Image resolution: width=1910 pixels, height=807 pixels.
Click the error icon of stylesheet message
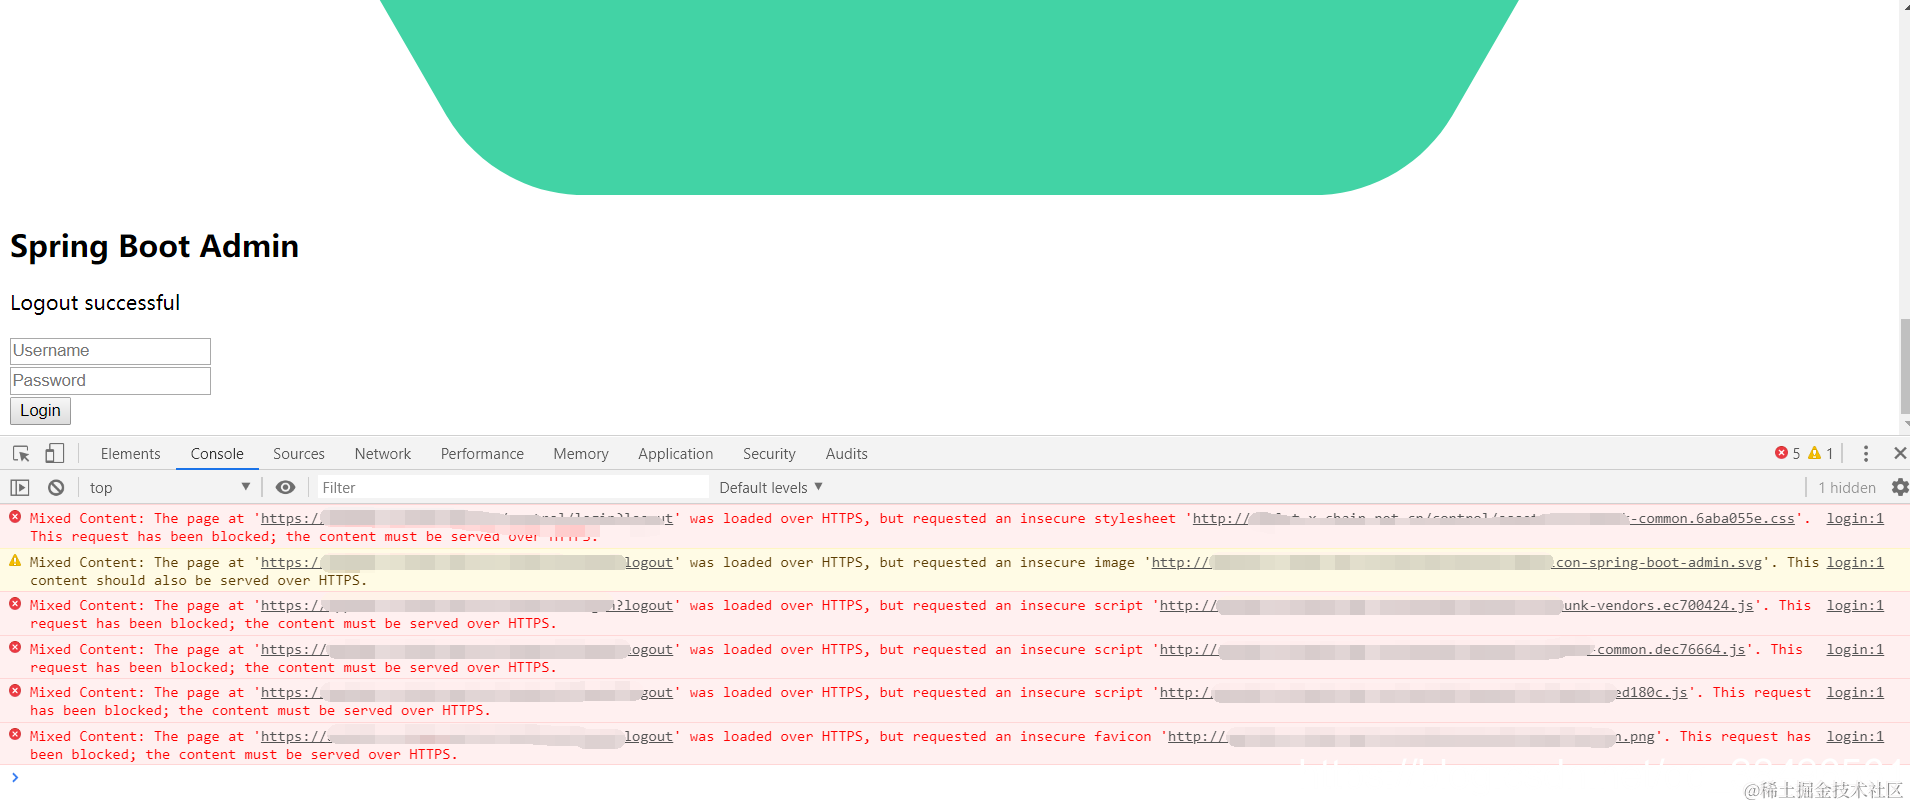pyautogui.click(x=15, y=517)
